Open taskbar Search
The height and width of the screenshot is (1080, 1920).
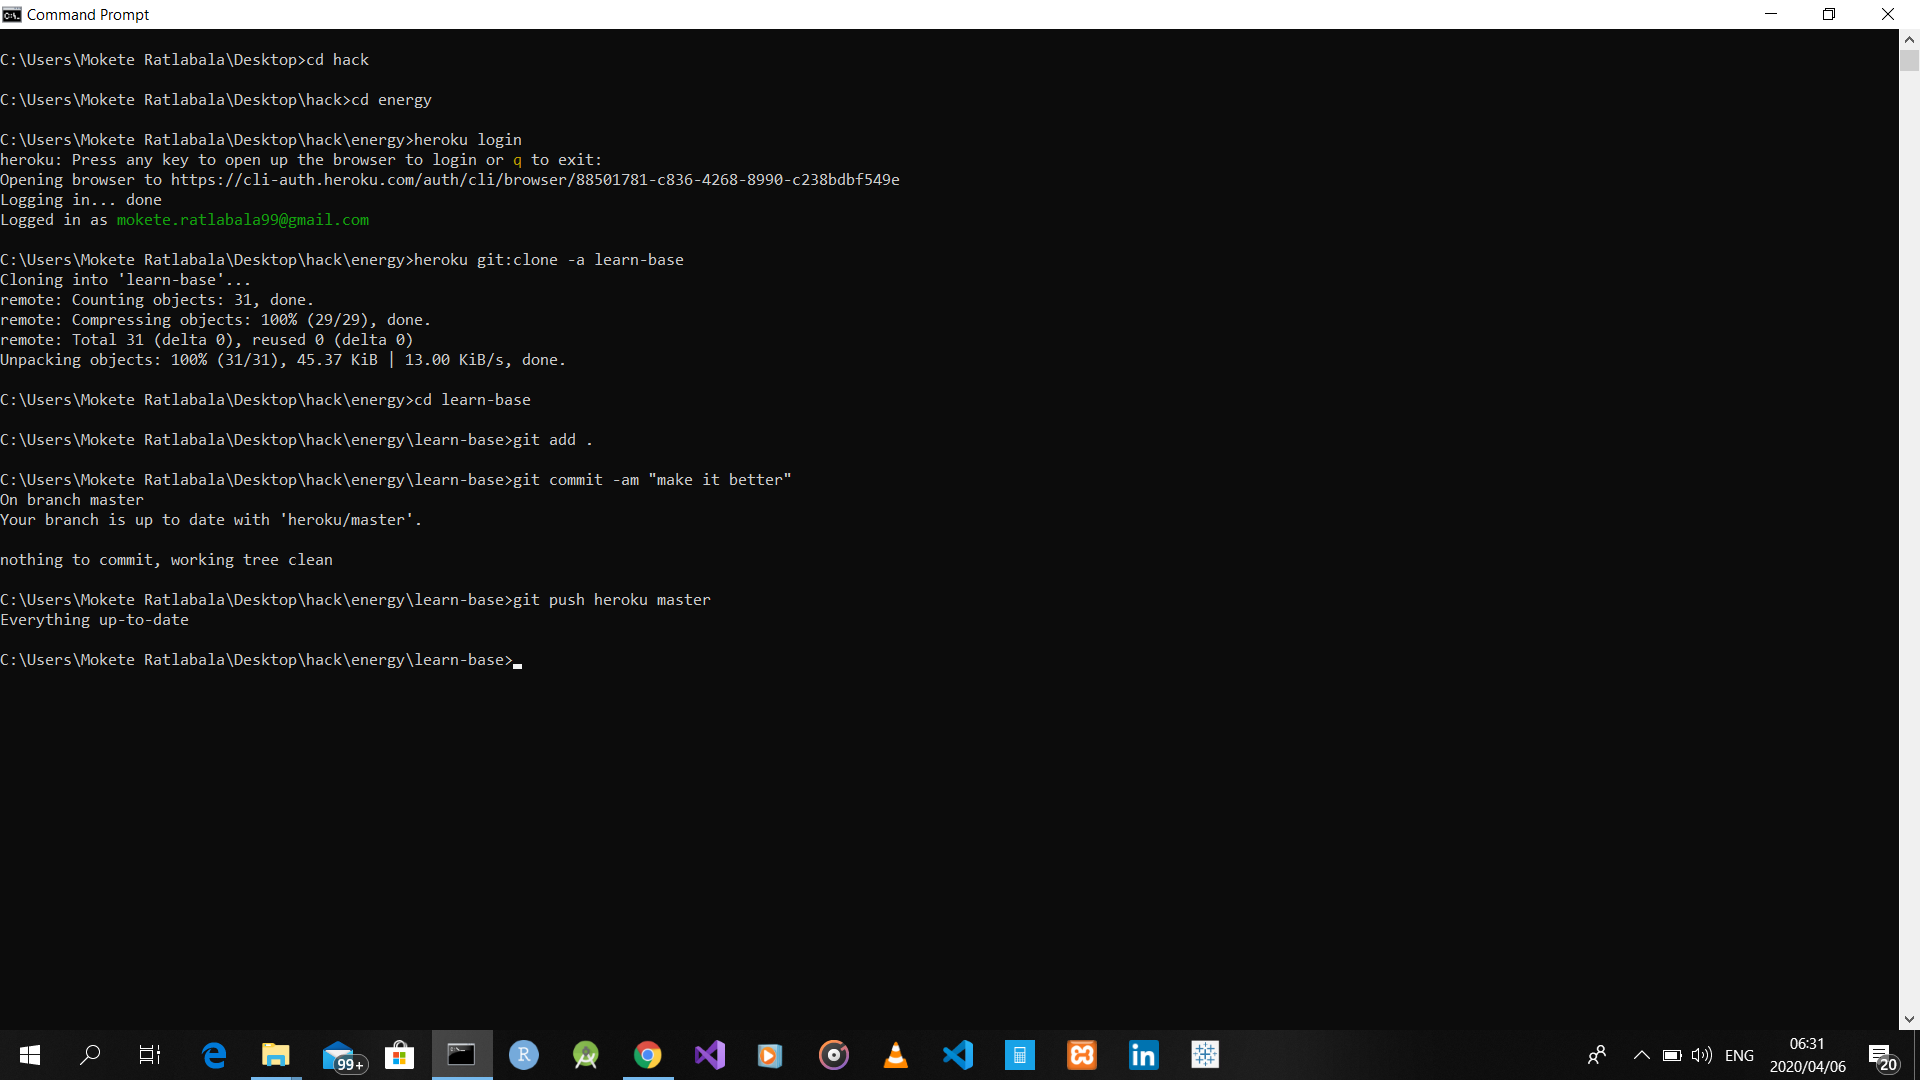pos(90,1055)
